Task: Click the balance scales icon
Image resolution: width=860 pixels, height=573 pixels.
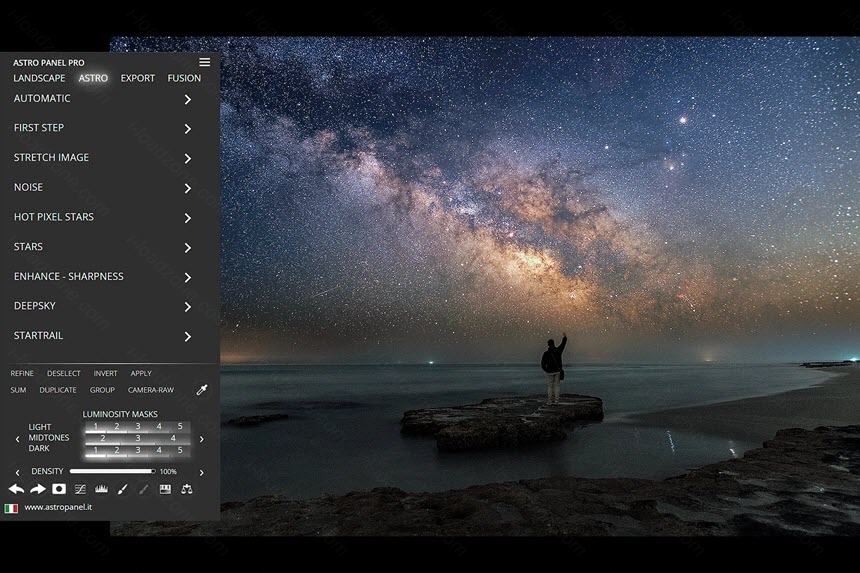Action: pos(186,489)
